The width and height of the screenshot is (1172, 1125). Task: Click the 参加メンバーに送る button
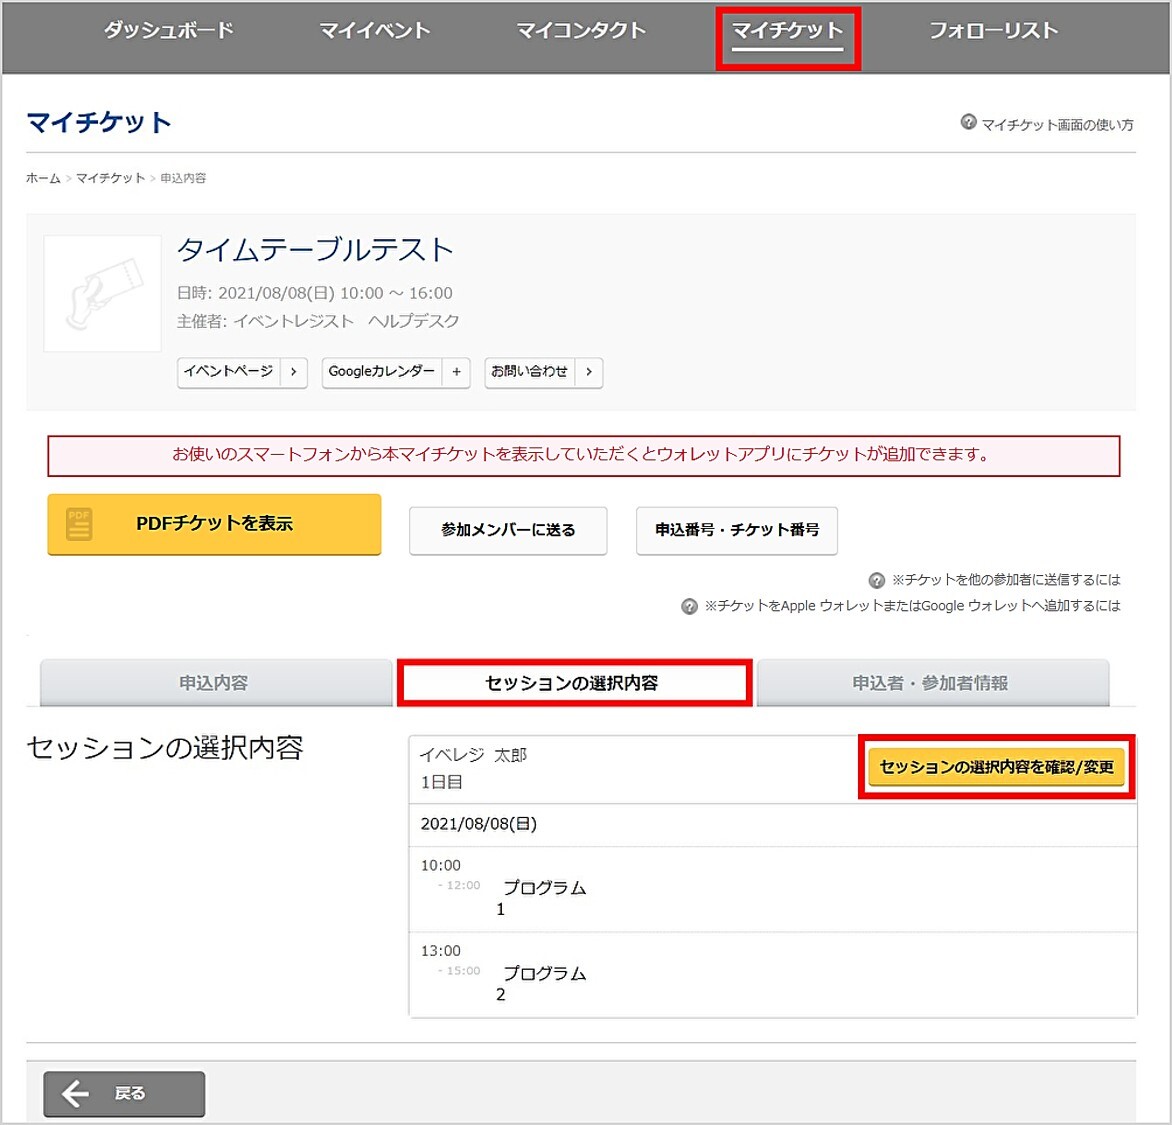tap(508, 531)
